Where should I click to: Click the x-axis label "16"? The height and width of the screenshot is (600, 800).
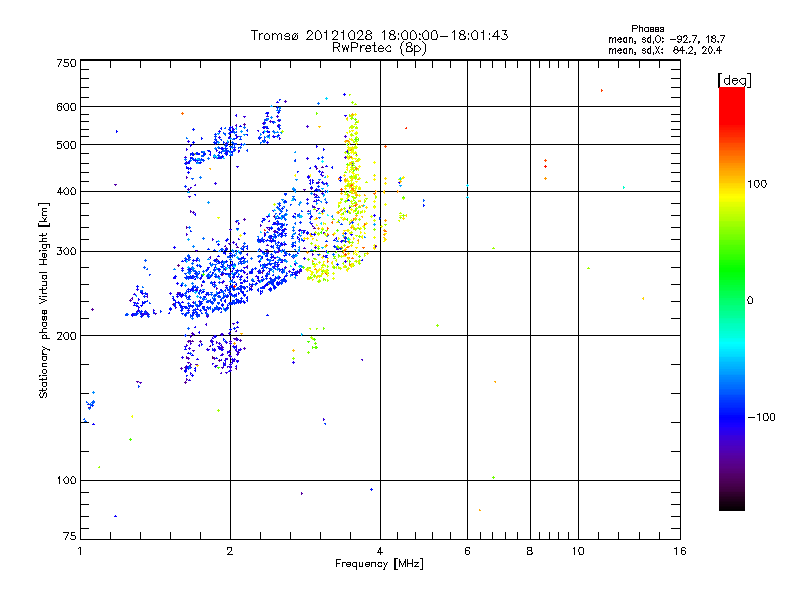click(x=680, y=551)
